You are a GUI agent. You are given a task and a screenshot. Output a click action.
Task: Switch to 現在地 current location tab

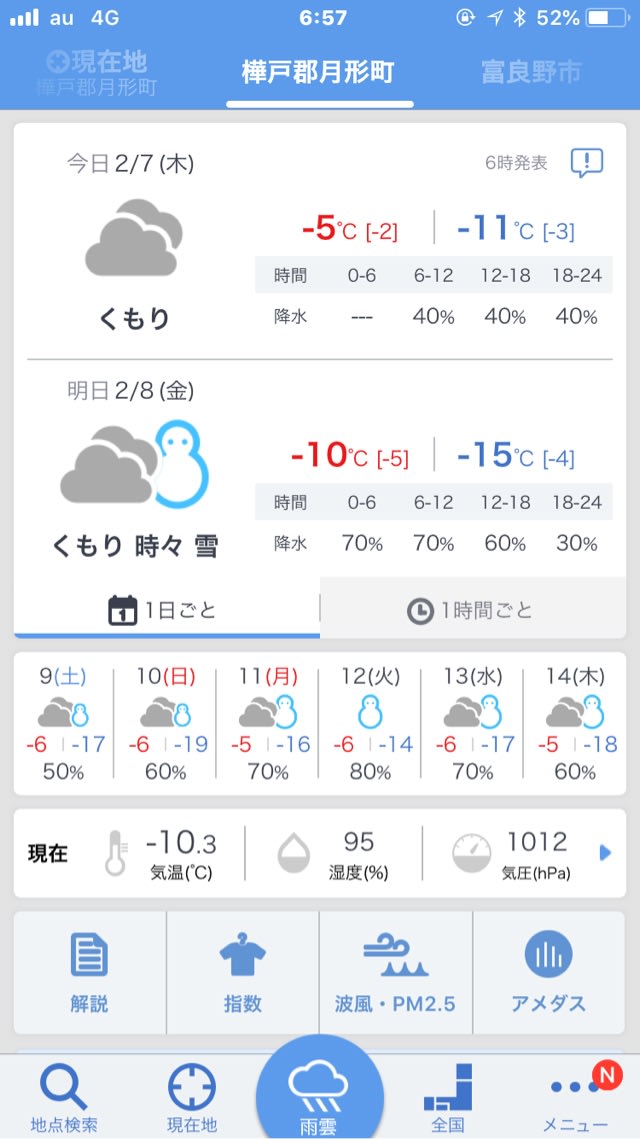coord(97,72)
